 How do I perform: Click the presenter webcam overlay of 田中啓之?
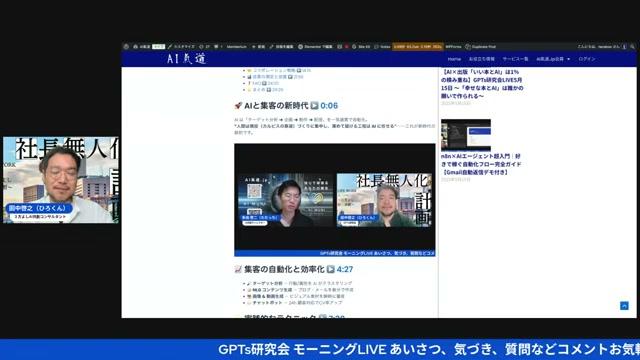click(x=61, y=180)
